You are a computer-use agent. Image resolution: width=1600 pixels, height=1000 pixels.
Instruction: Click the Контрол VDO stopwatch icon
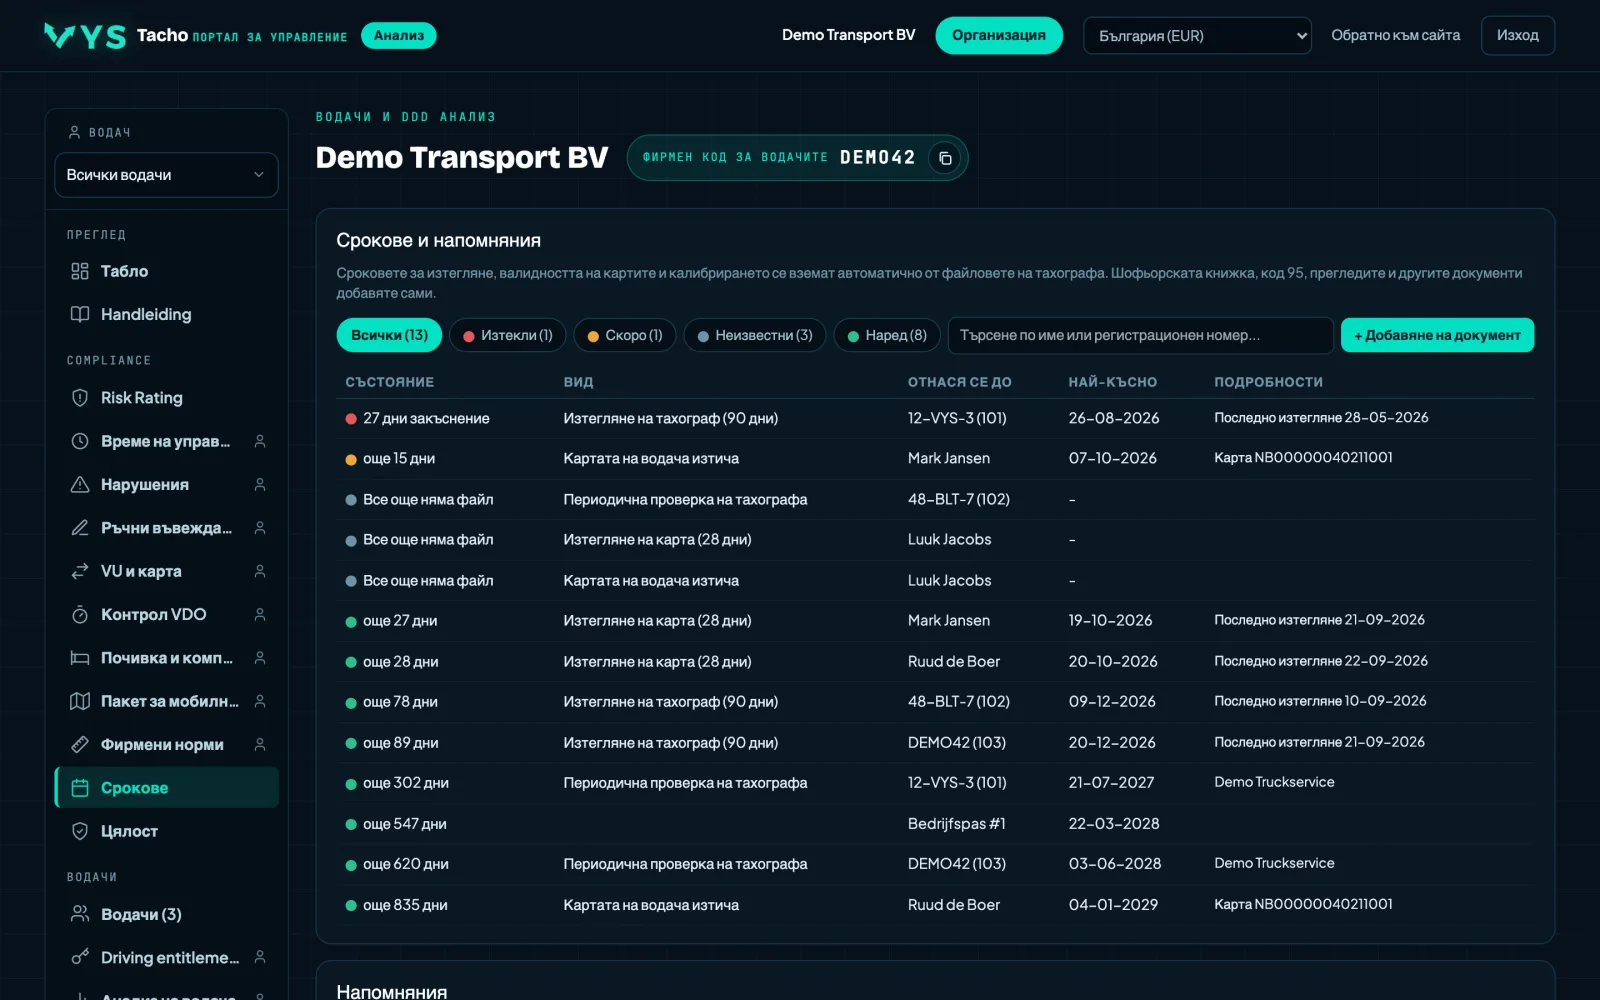pyautogui.click(x=80, y=614)
